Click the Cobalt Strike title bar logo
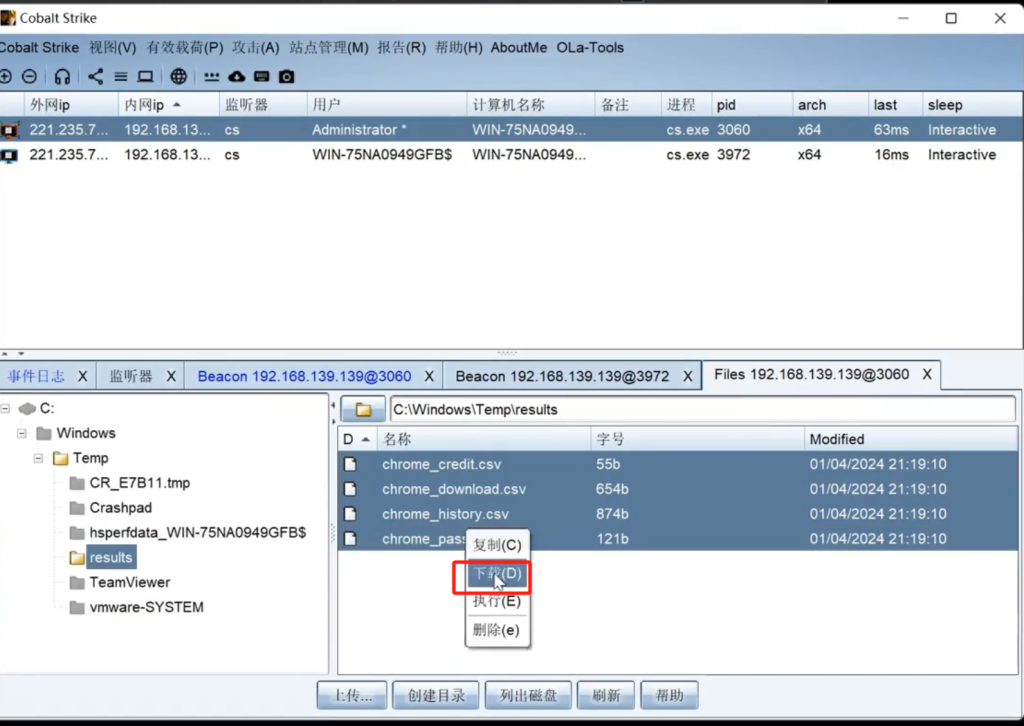The image size is (1024, 726). [x=8, y=18]
